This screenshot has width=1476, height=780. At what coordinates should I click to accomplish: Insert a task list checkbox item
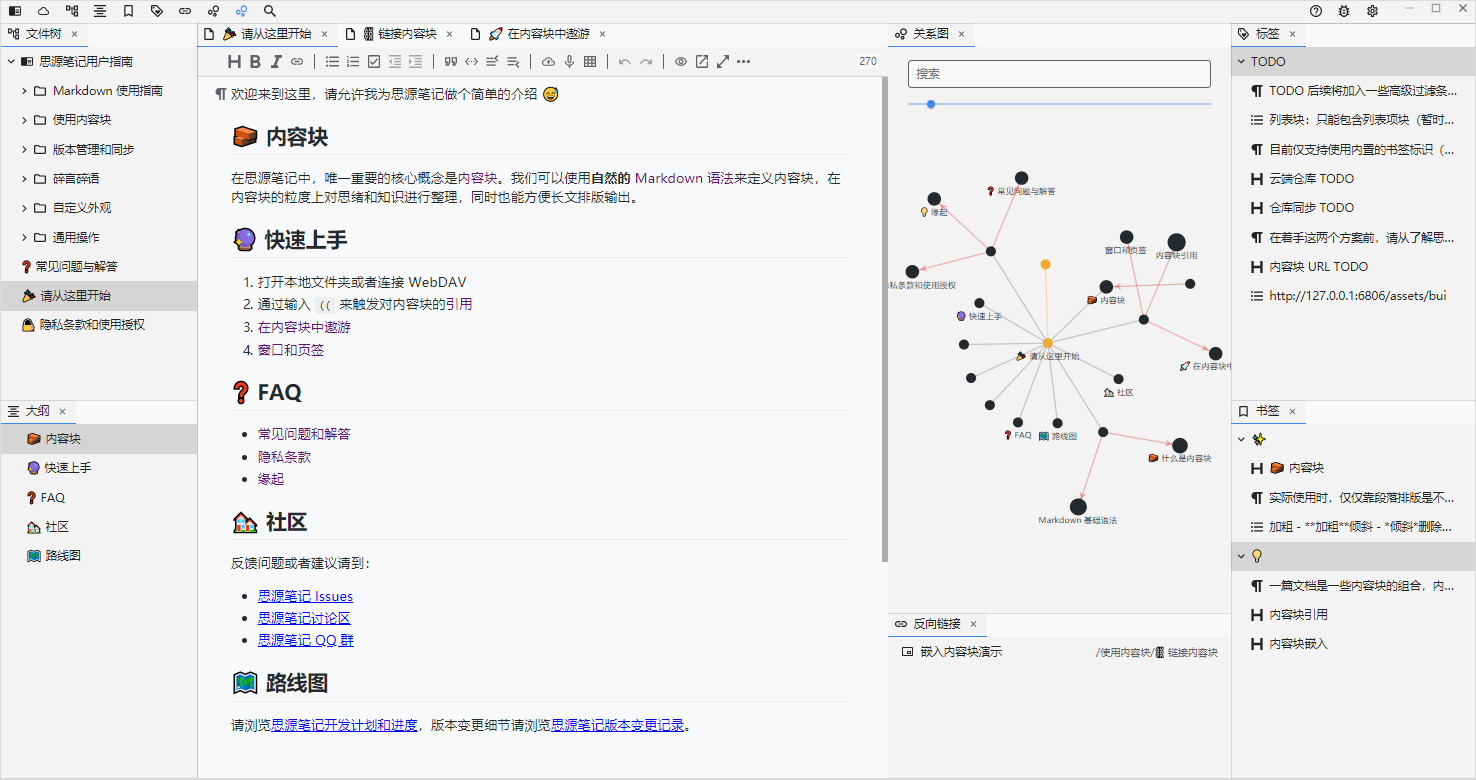coord(374,62)
